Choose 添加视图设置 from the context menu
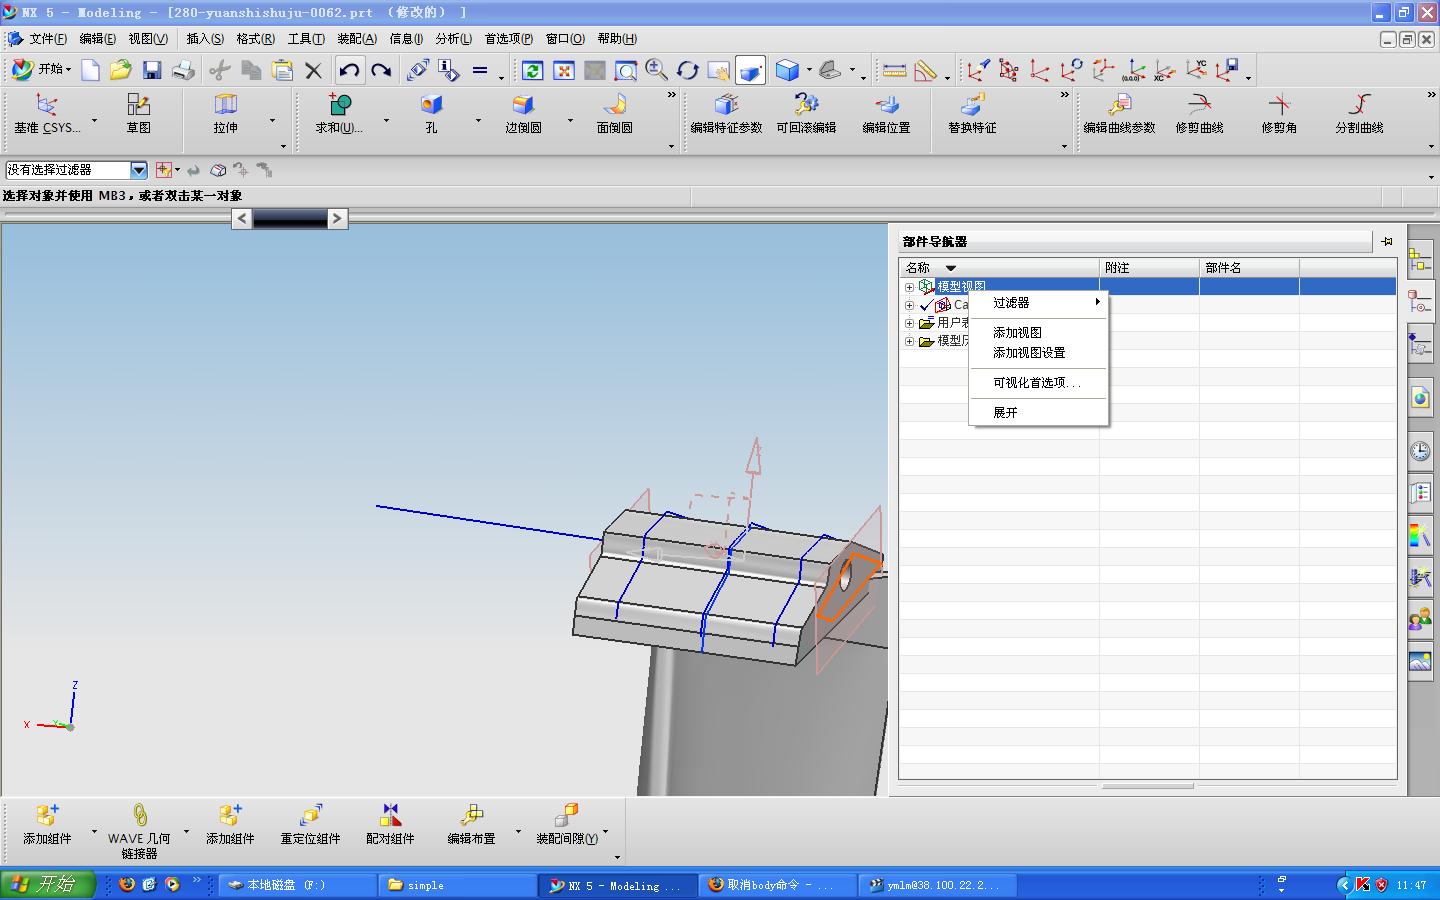This screenshot has width=1440, height=900. point(1038,353)
